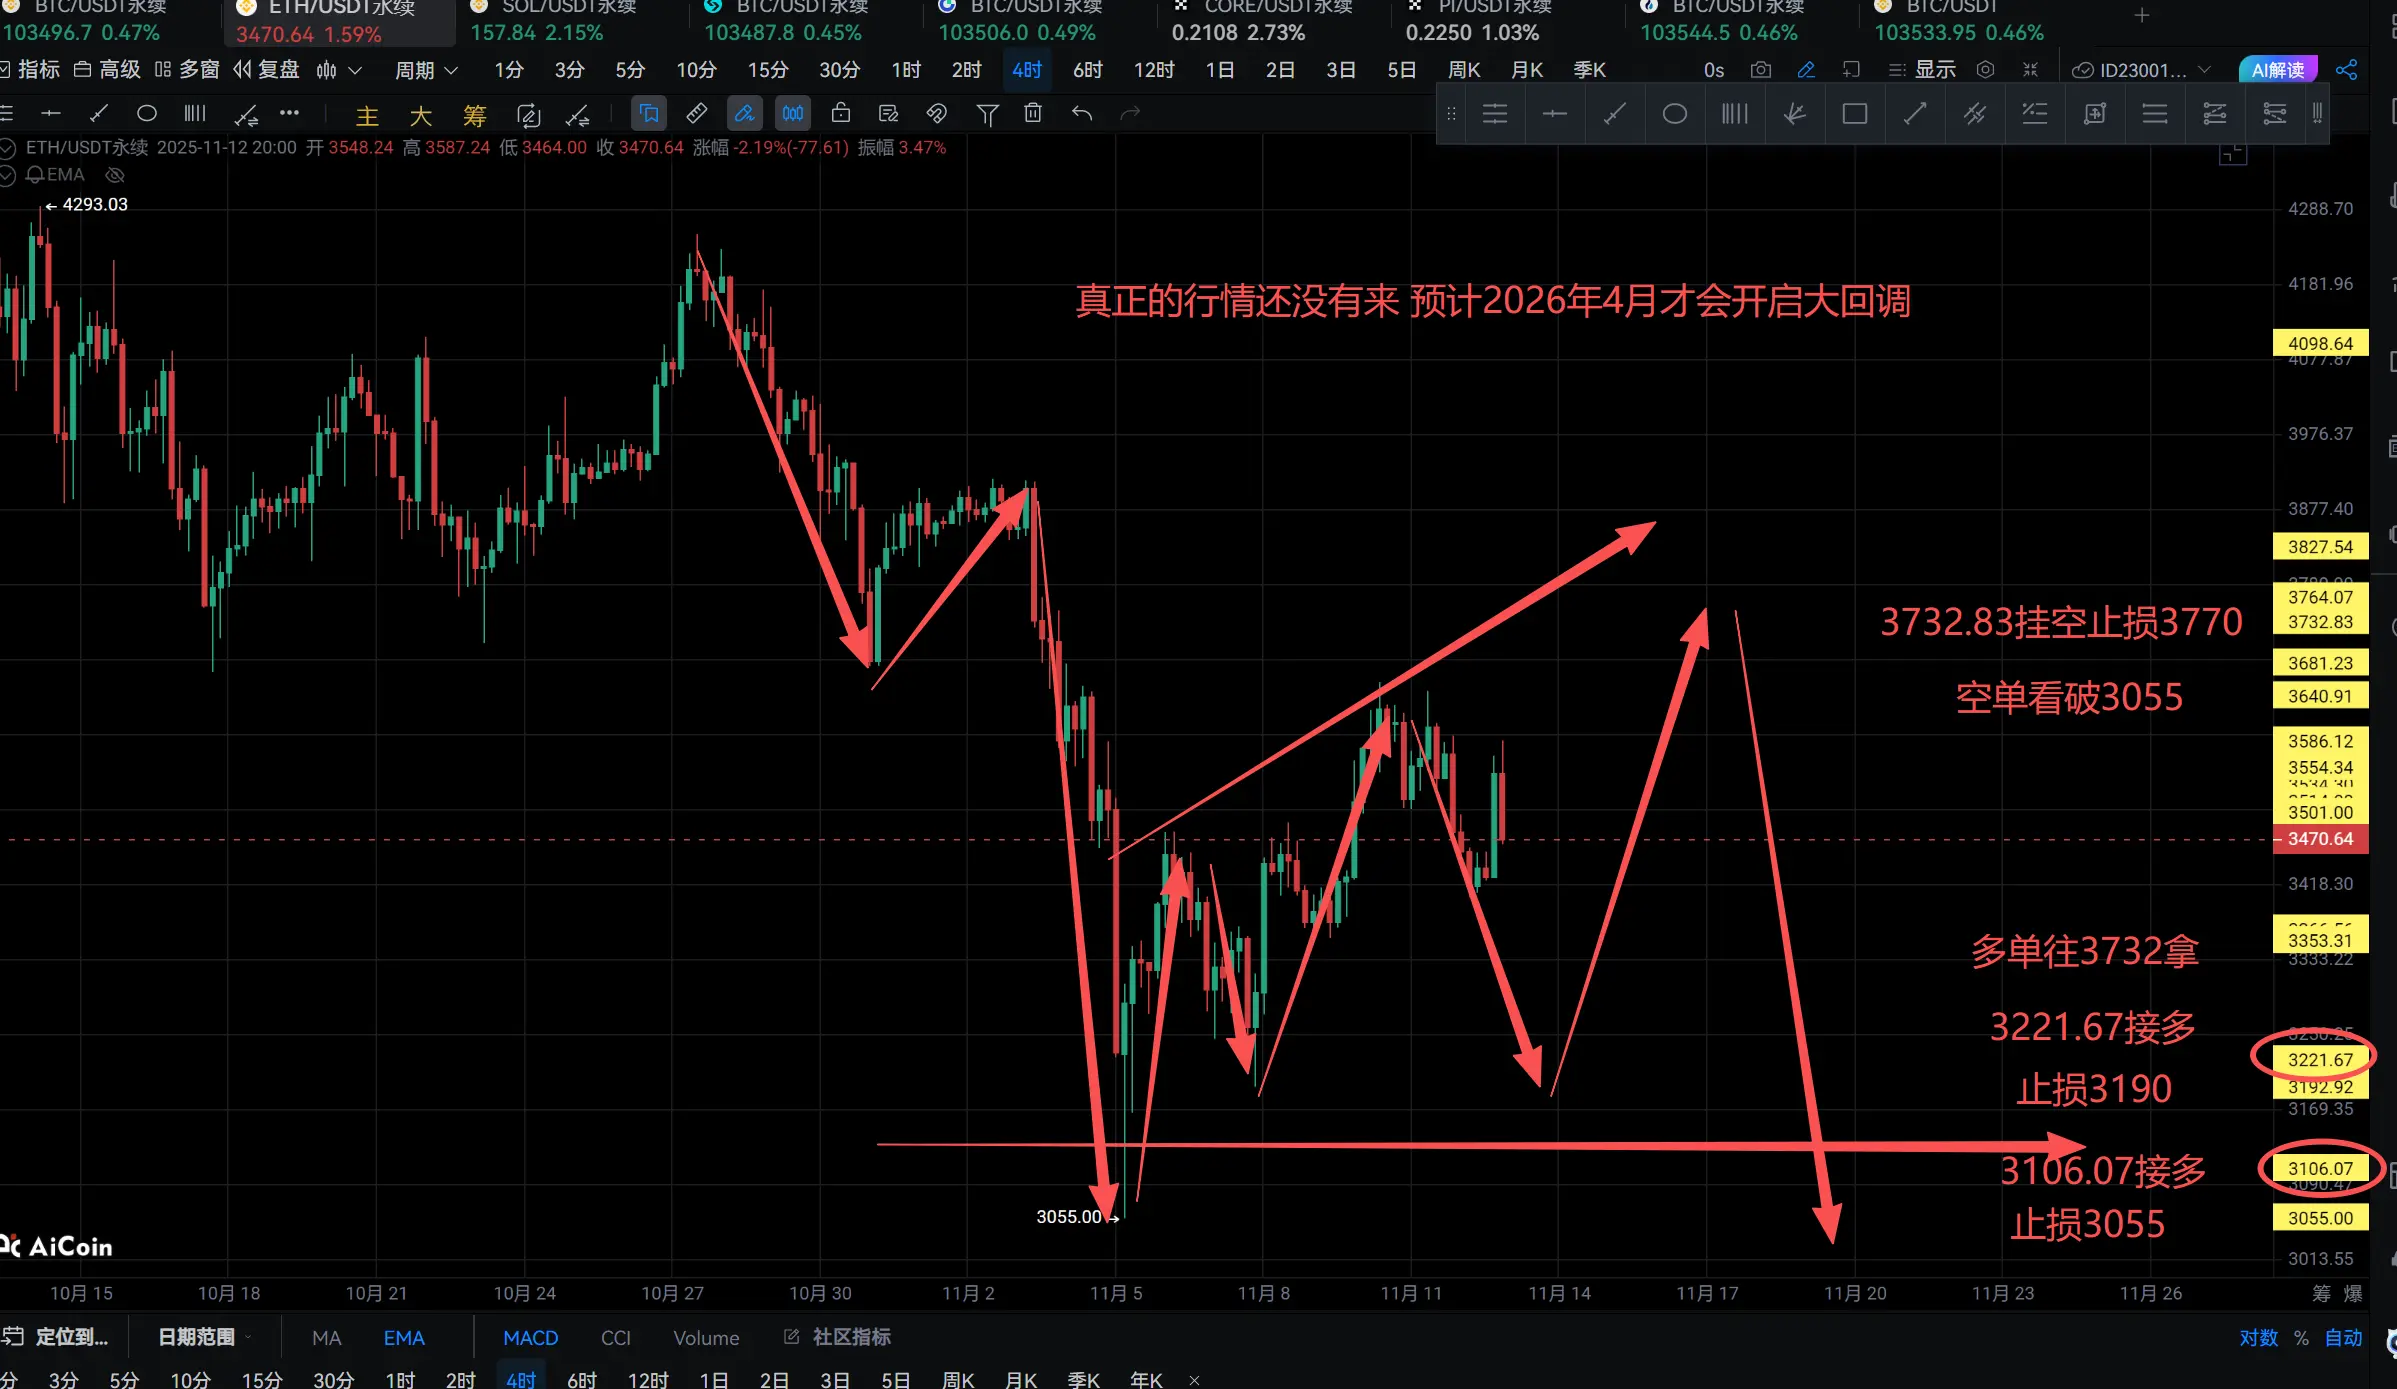Click the trash icon to delete drawings
This screenshot has height=1389, width=2397.
tap(1033, 113)
